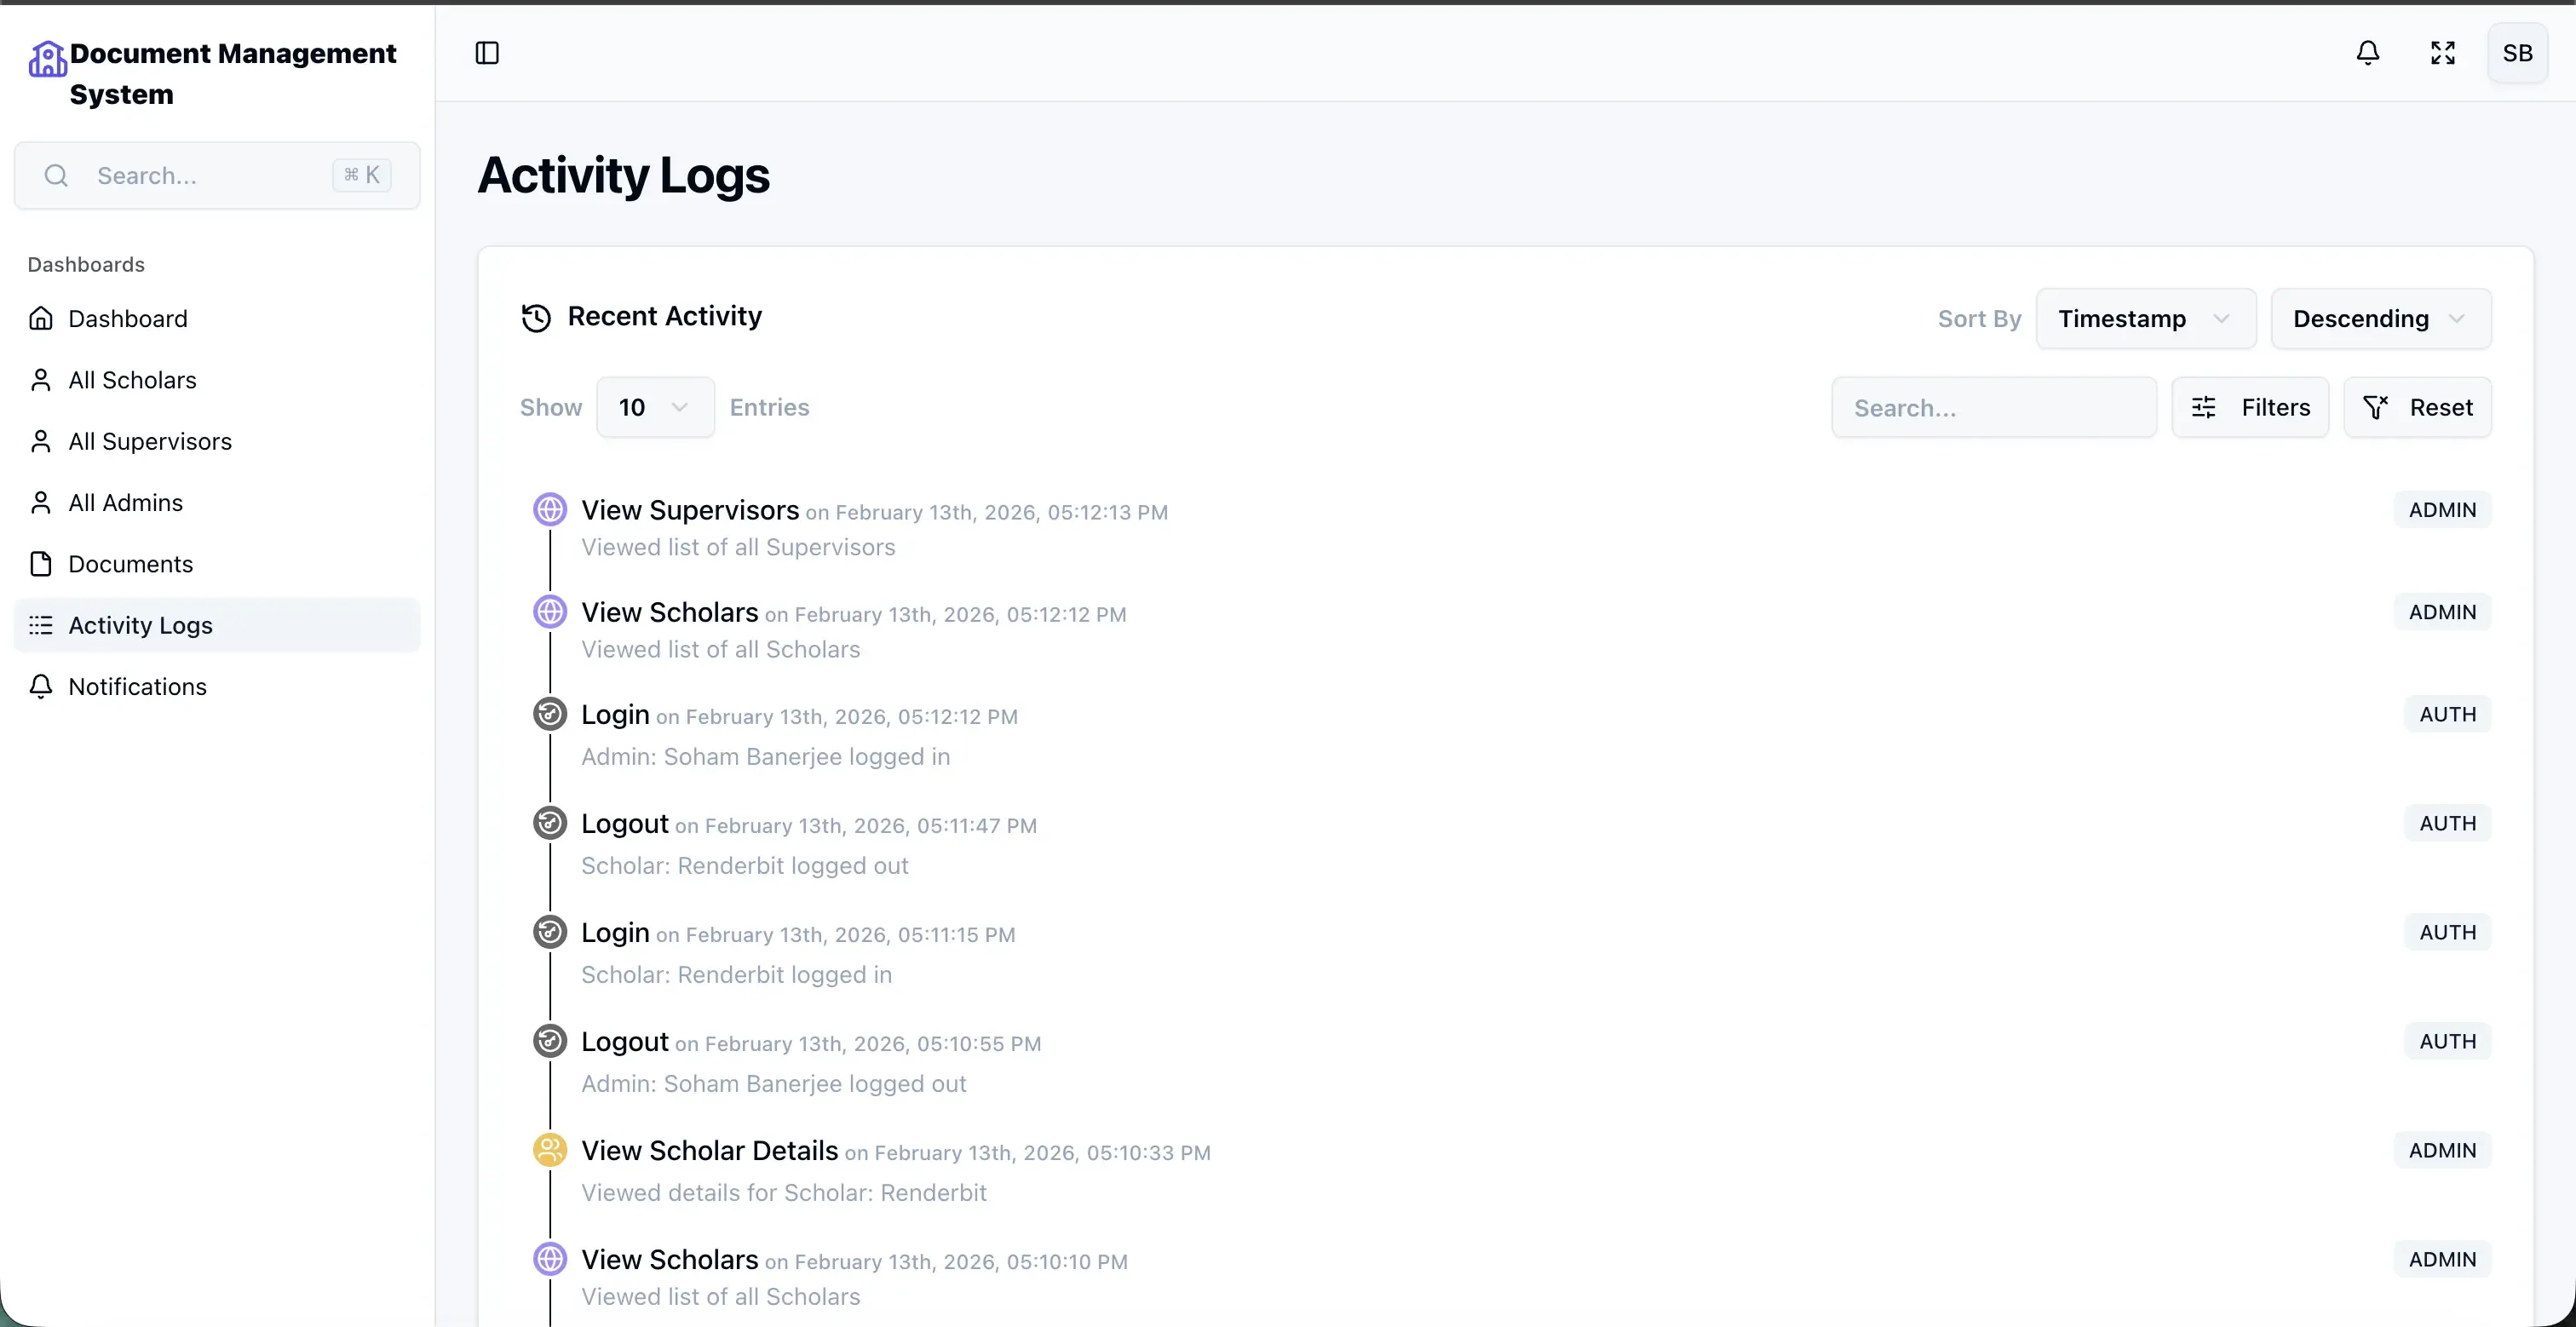Click auth icon next to Logout Renderbit entry

(550, 823)
